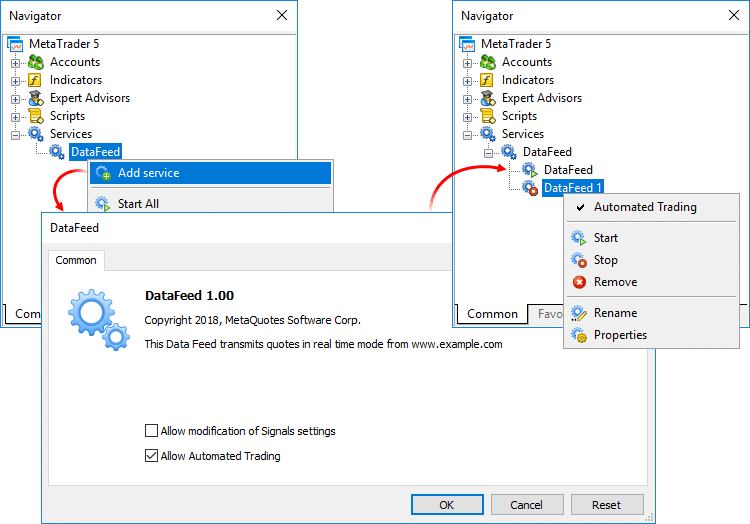Viewport: 750px width, 524px height.
Task: Select Remove in DataFeed 1 context menu
Action: click(651, 282)
